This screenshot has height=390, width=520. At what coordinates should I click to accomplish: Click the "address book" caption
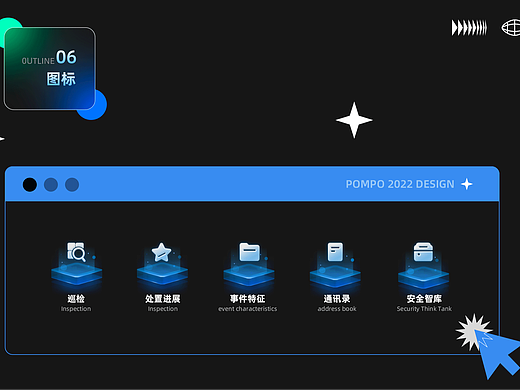pyautogui.click(x=337, y=309)
